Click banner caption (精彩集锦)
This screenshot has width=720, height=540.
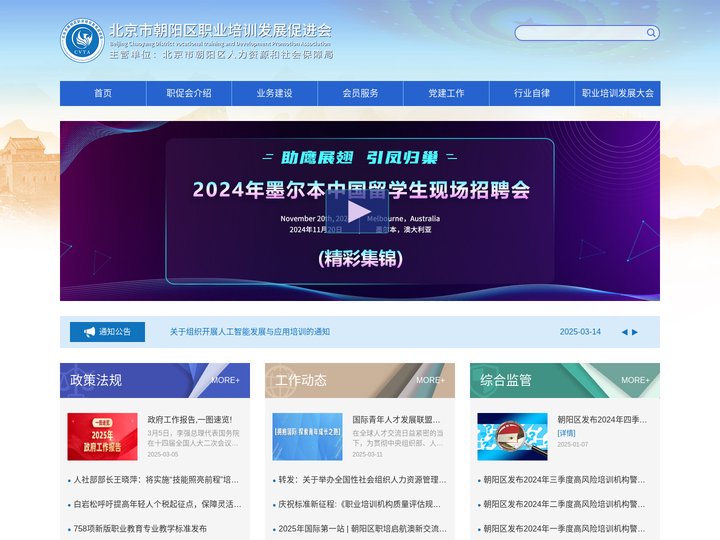360,258
